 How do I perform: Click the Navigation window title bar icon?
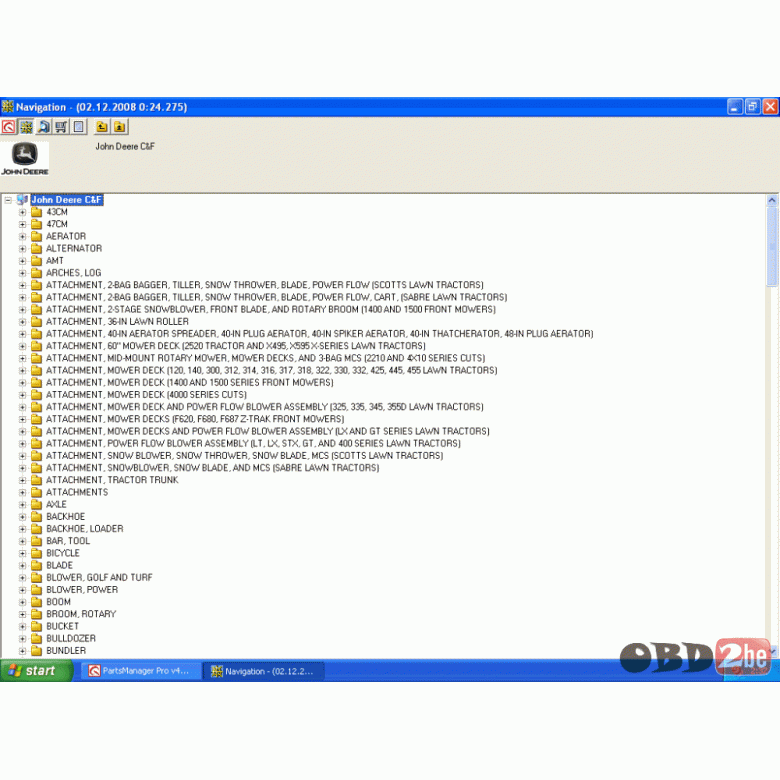(x=7, y=106)
